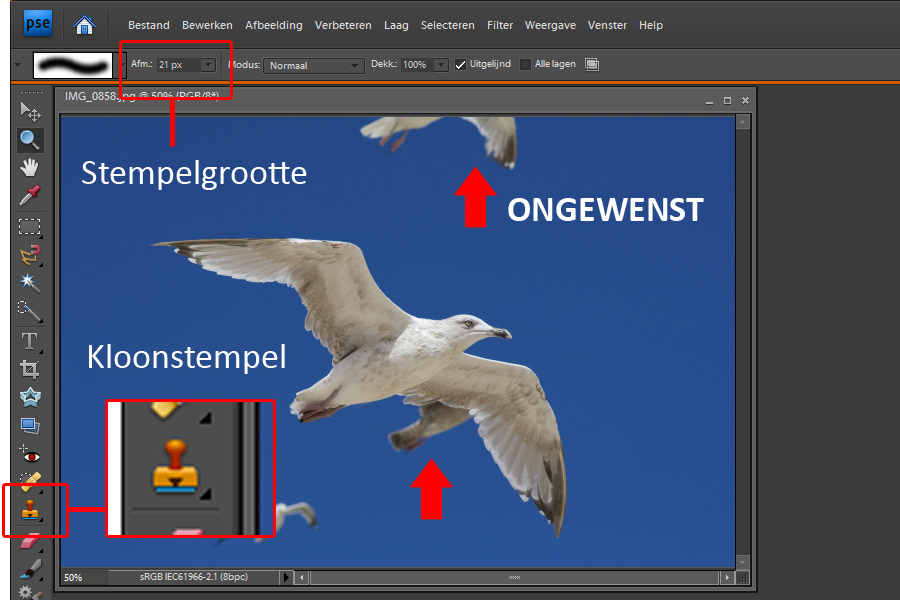Viewport: 900px width, 600px height.
Task: Open the brush stroke preset preview
Action: tap(74, 65)
